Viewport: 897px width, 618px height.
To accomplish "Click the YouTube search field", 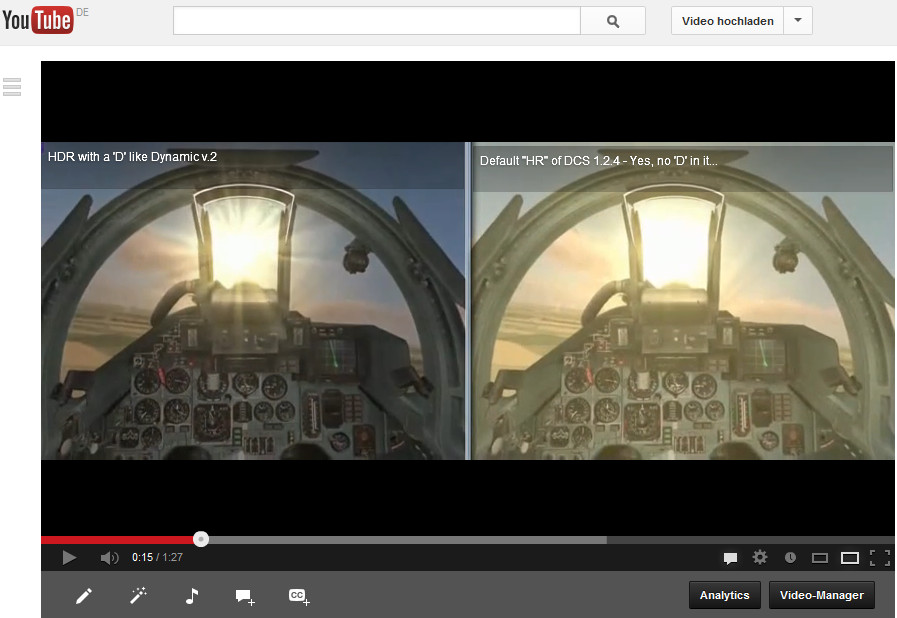I will 377,21.
